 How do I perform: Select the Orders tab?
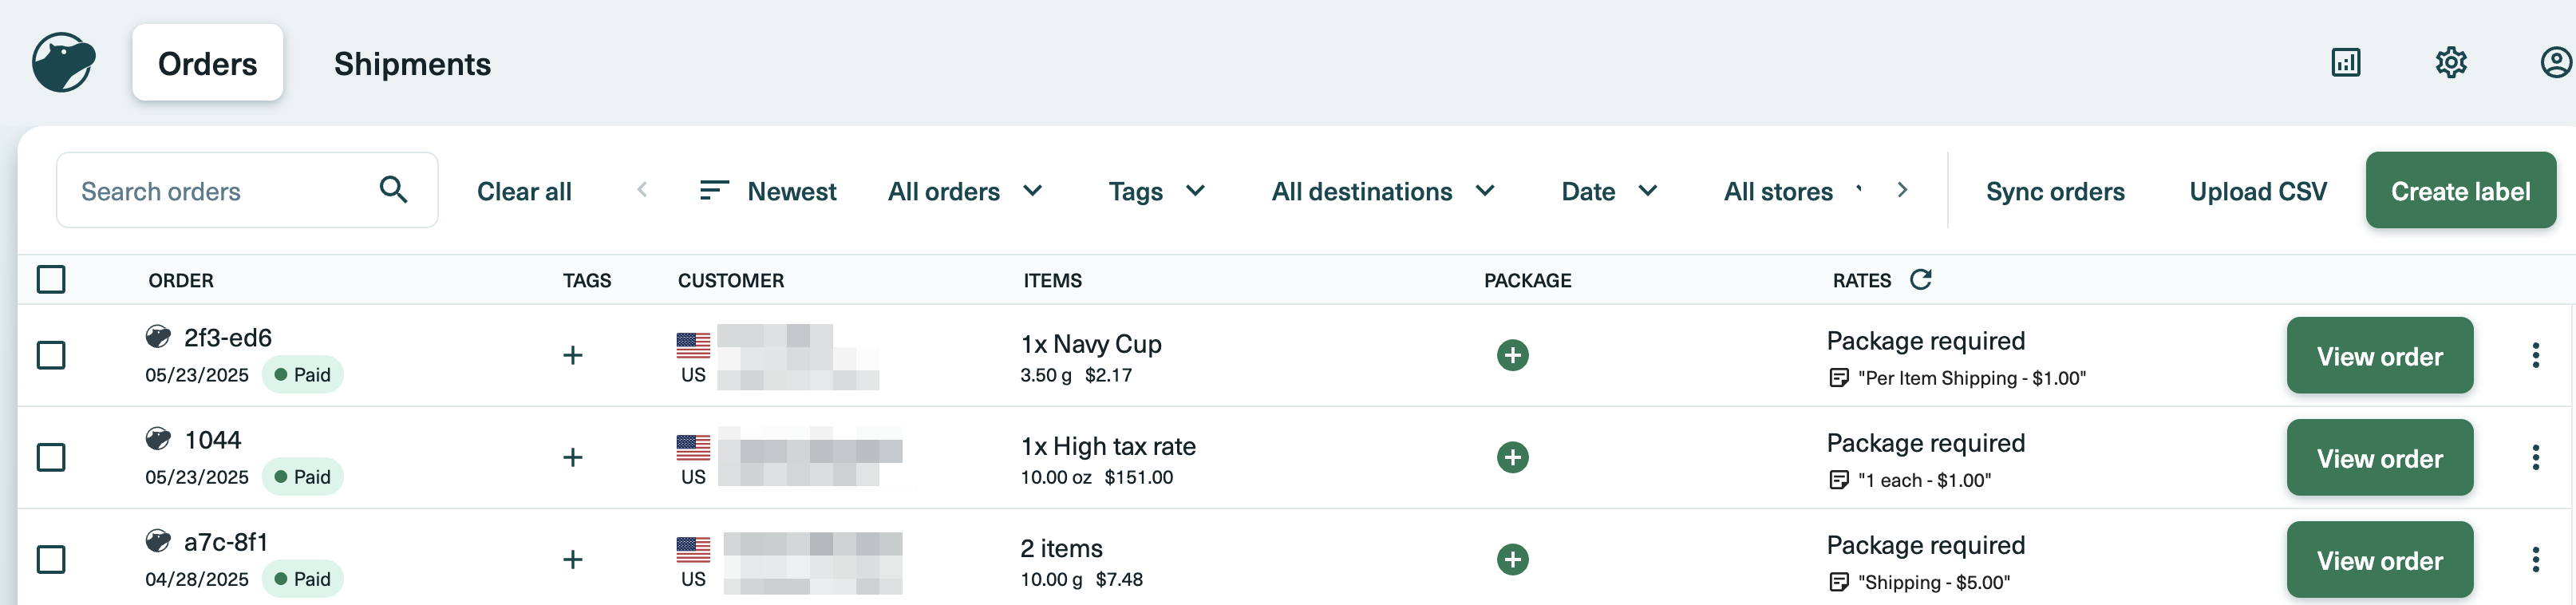point(207,64)
